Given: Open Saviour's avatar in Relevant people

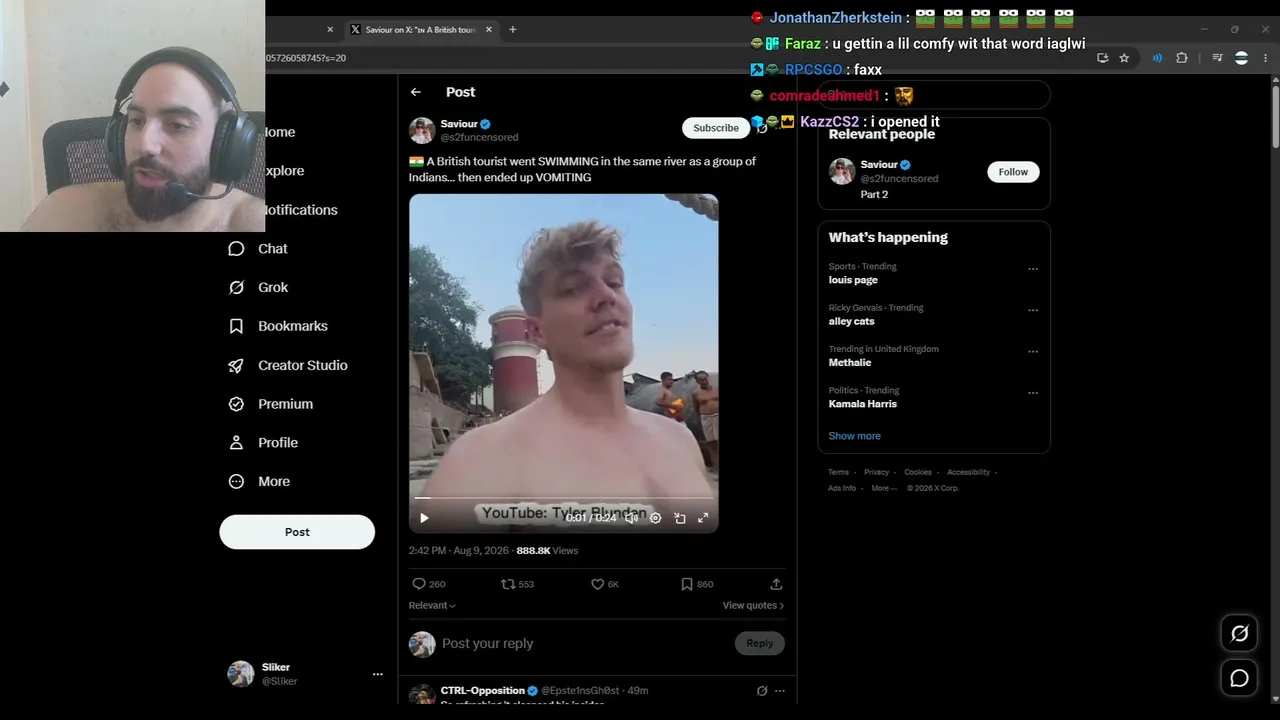Looking at the screenshot, I should click(842, 171).
